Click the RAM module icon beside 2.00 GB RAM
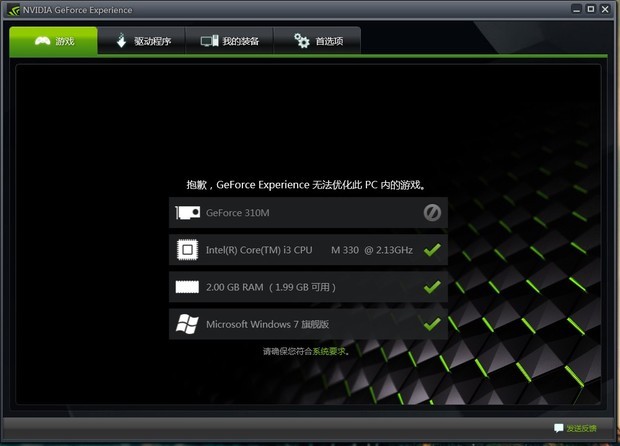The height and width of the screenshot is (446, 620). click(187, 287)
